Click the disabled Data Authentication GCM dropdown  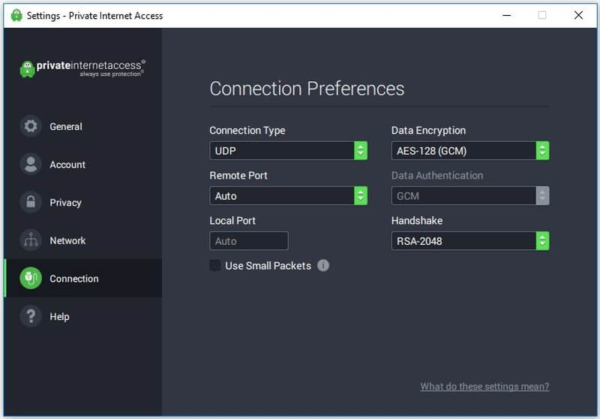[x=470, y=196]
